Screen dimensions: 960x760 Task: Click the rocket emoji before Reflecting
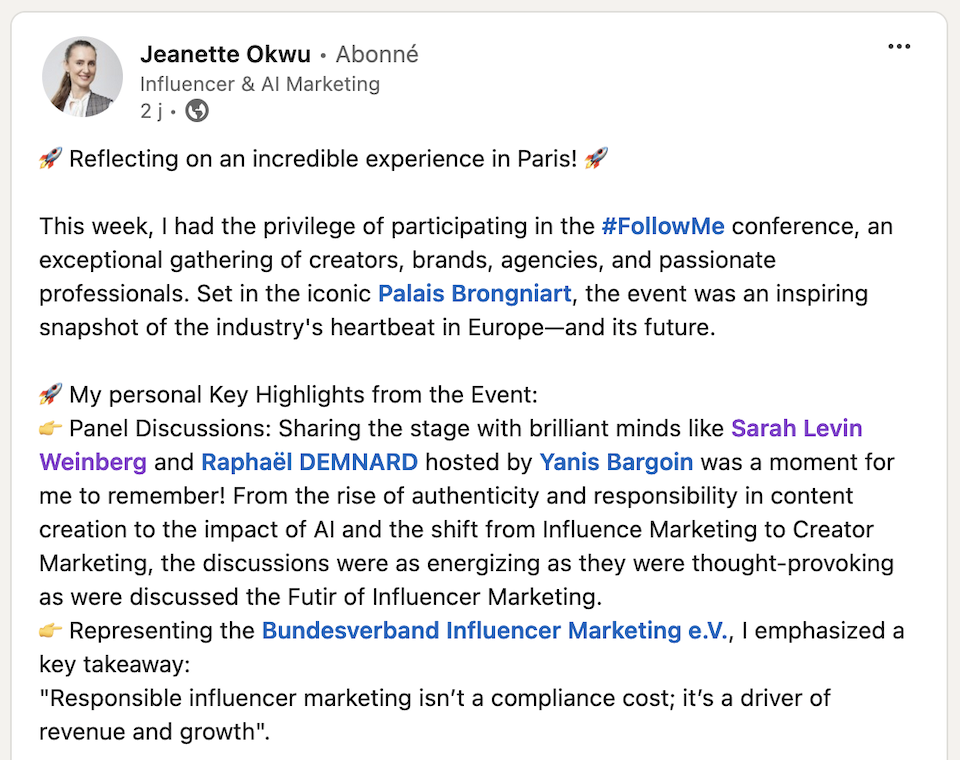51,159
